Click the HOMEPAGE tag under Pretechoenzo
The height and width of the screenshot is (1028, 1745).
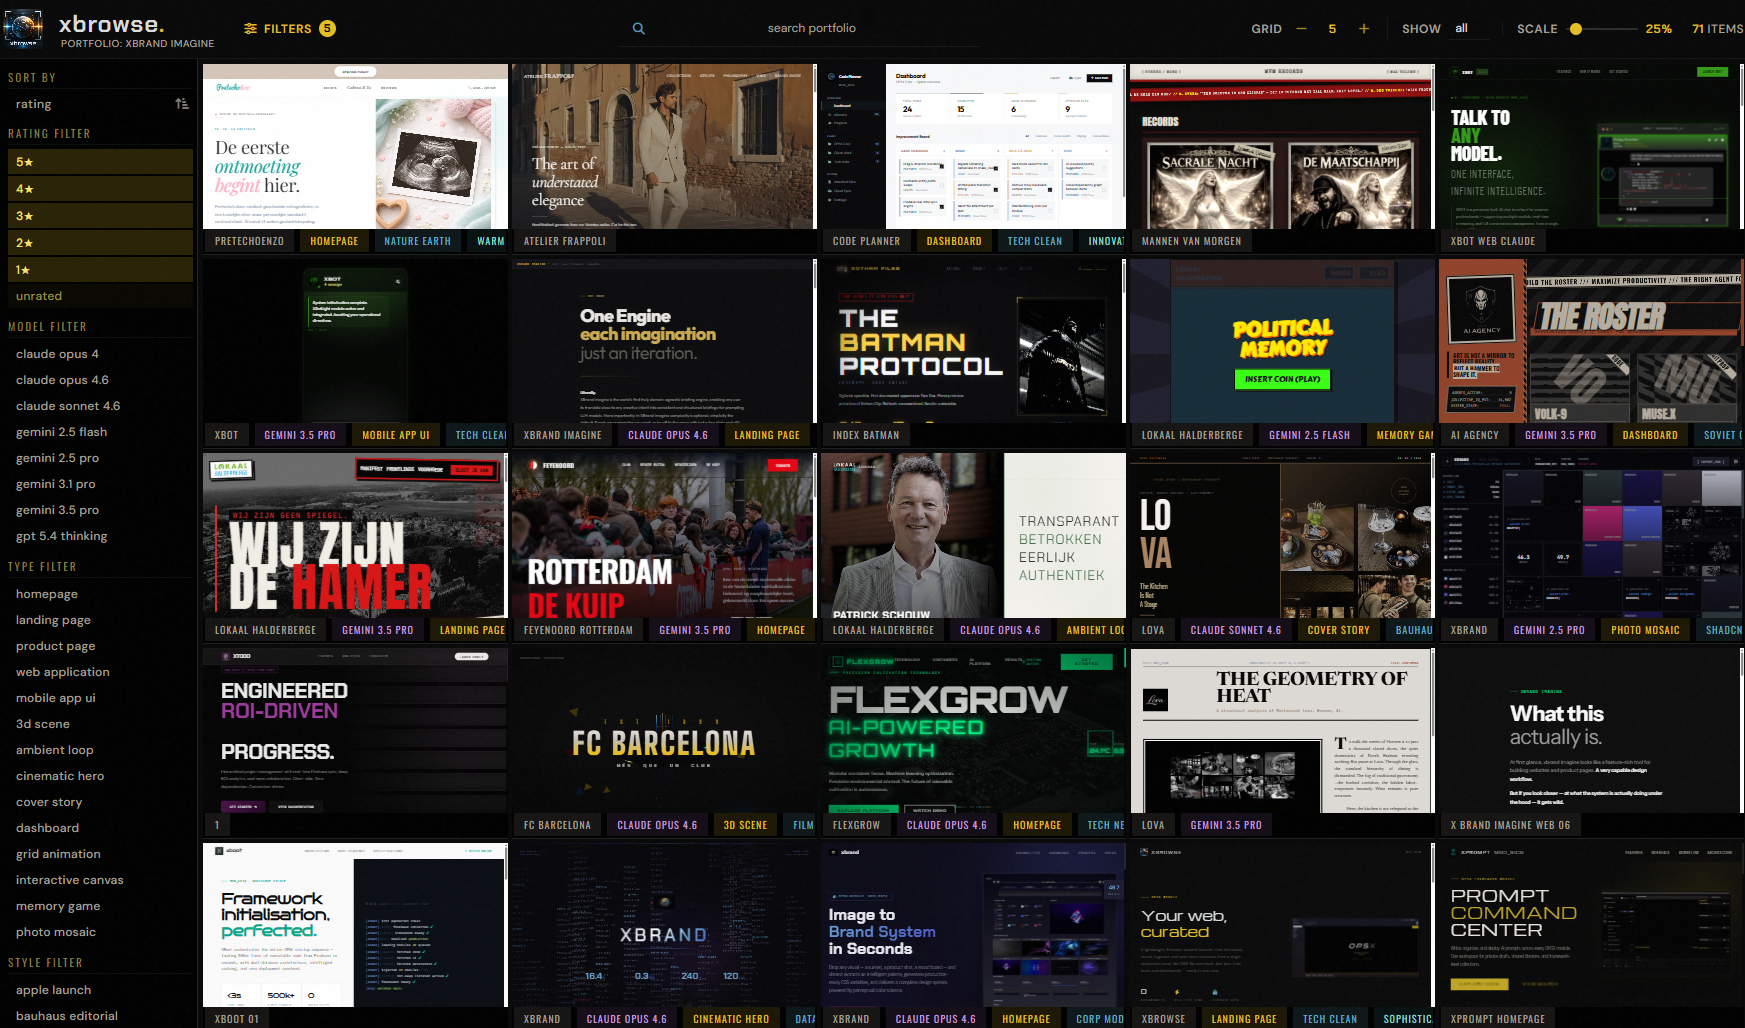(x=334, y=241)
